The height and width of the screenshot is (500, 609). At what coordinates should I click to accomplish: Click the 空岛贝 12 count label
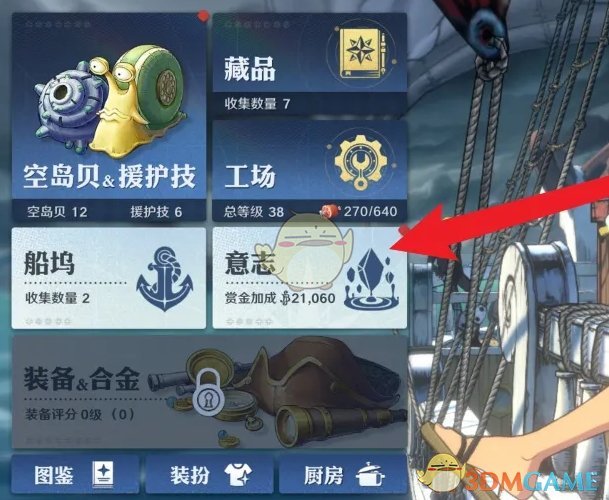pyautogui.click(x=57, y=212)
